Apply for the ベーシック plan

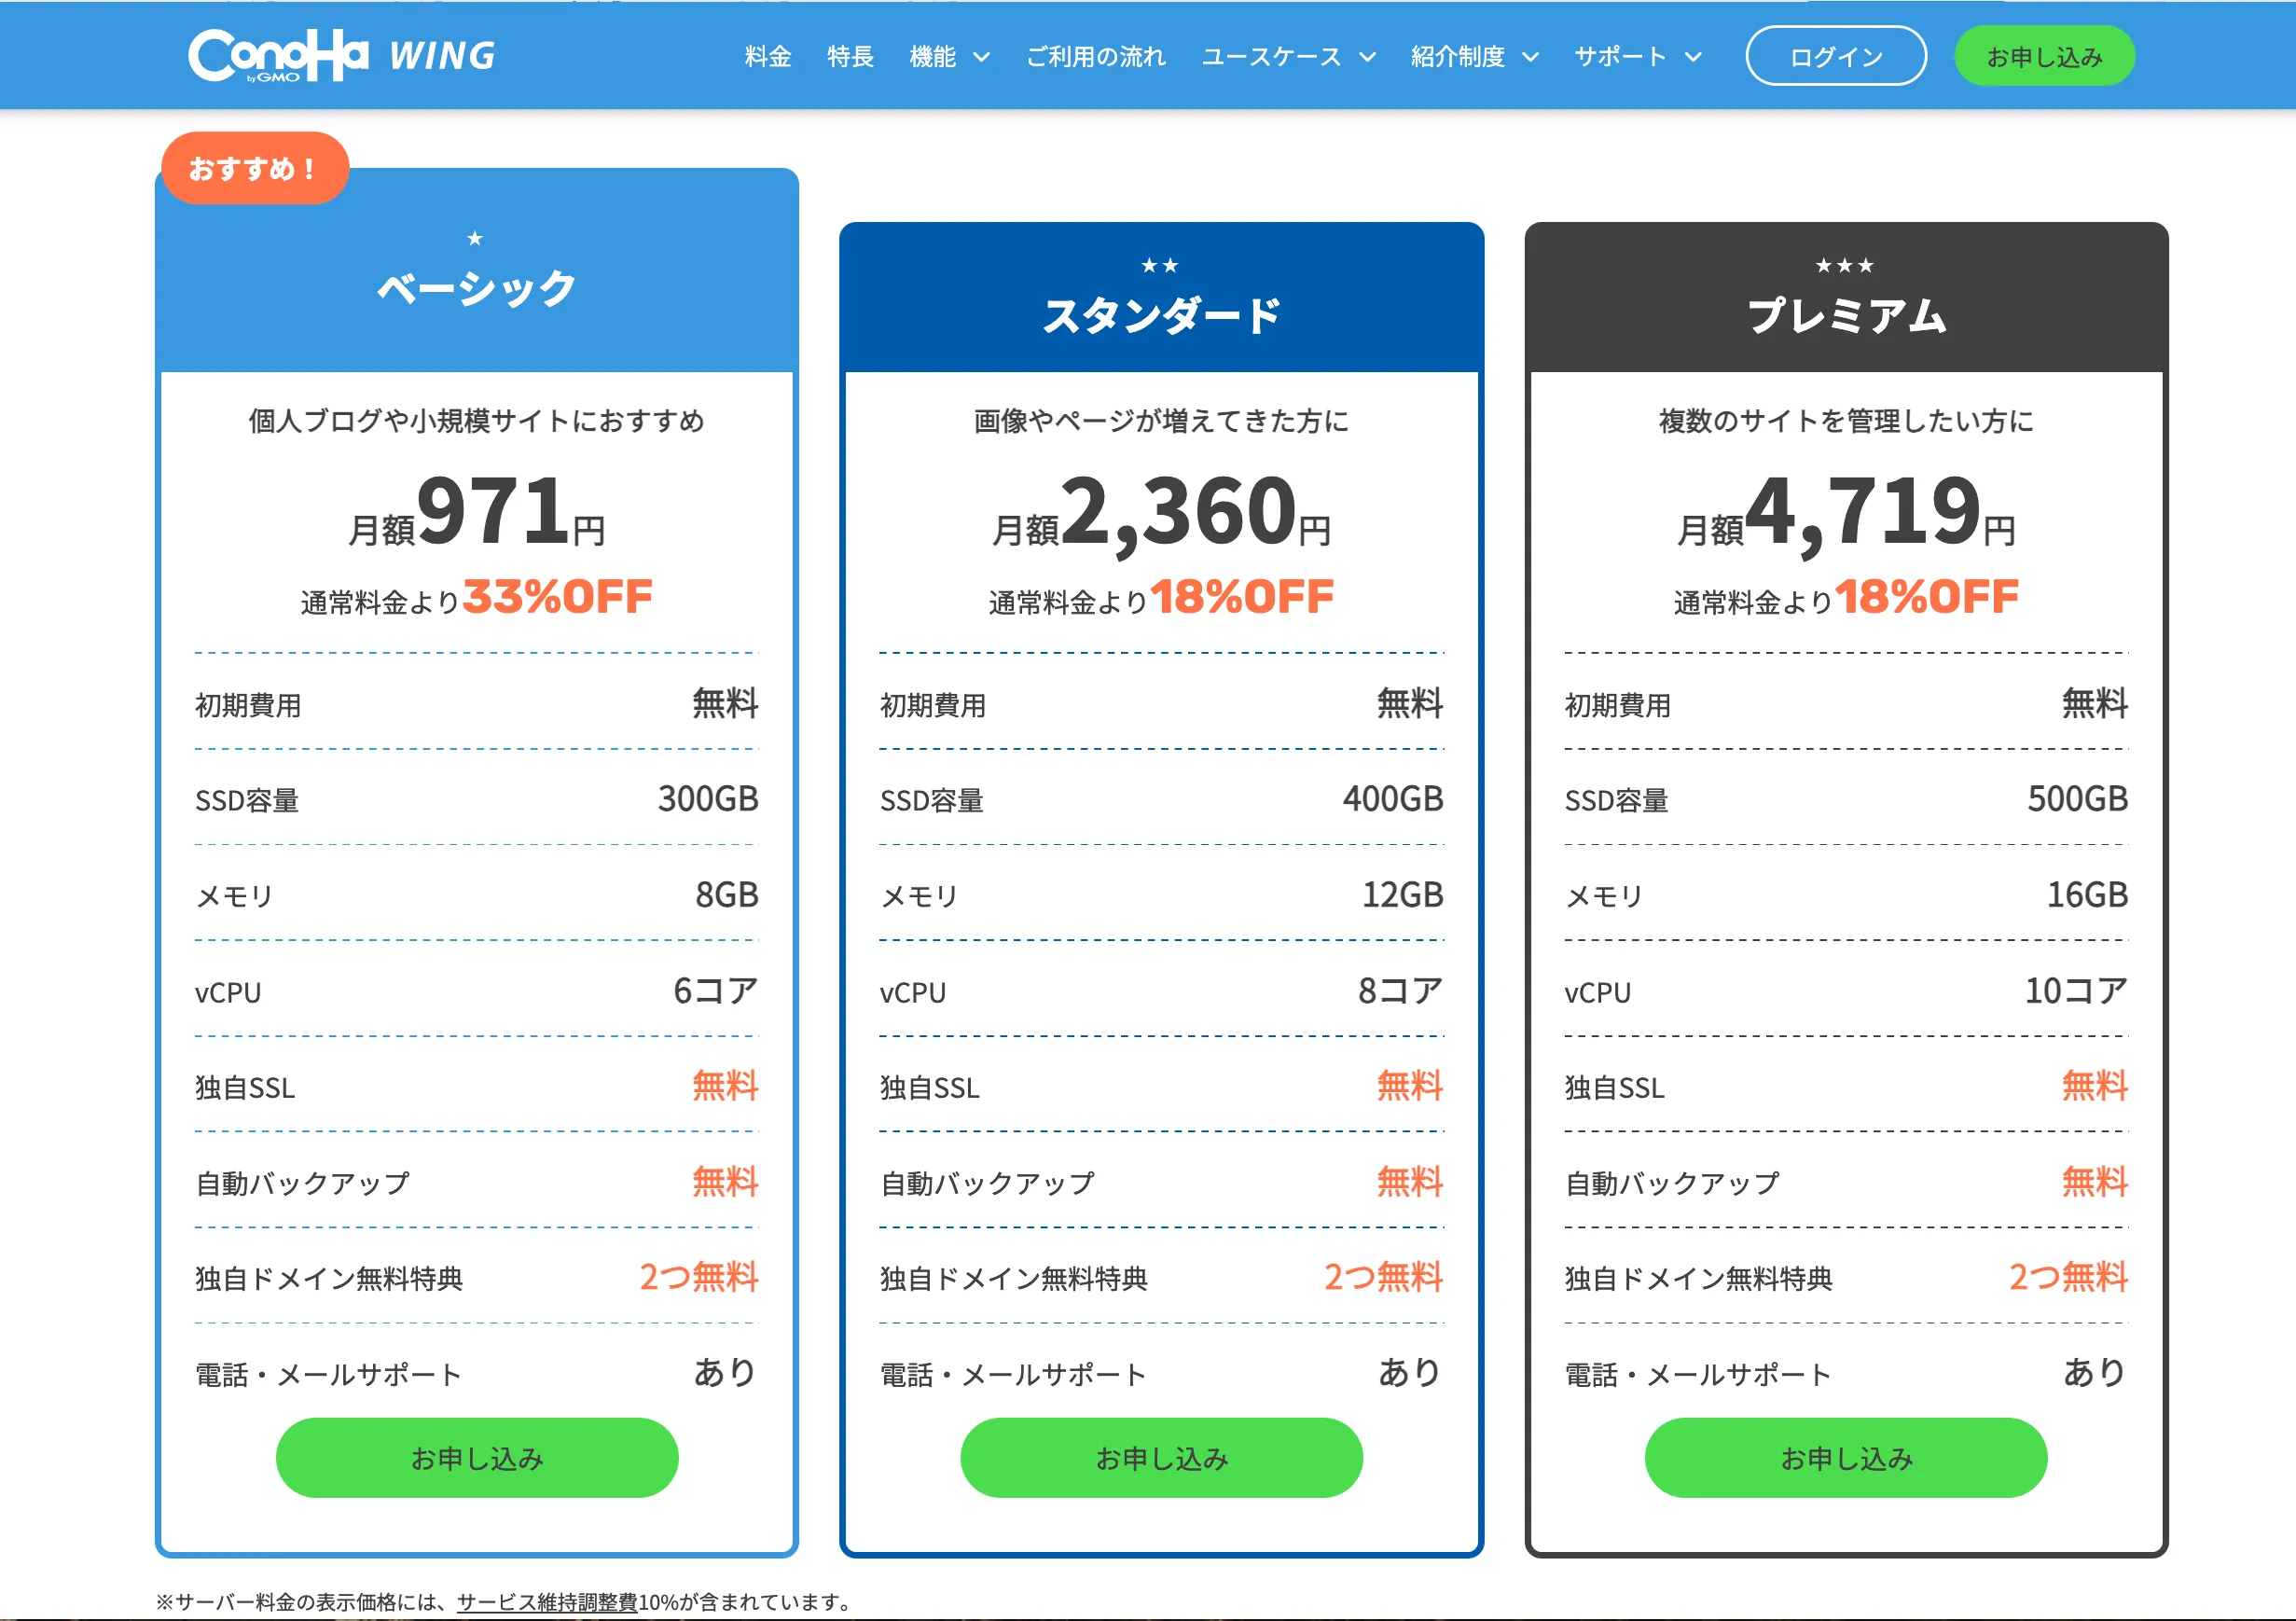click(x=477, y=1458)
